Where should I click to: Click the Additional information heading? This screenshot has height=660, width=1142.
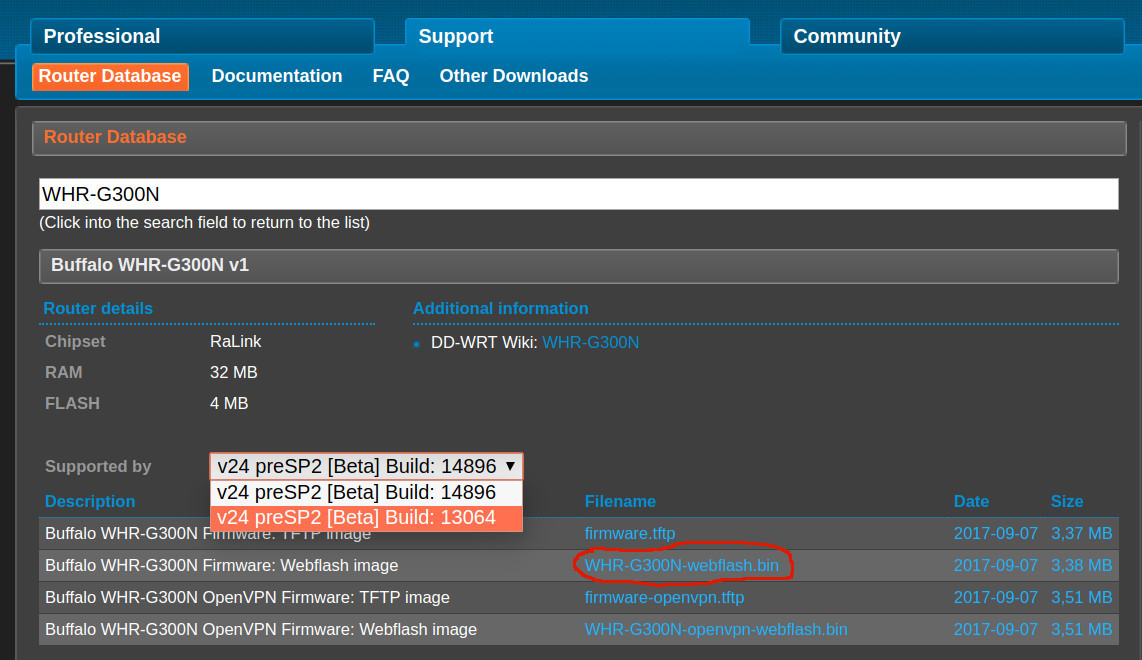point(500,308)
